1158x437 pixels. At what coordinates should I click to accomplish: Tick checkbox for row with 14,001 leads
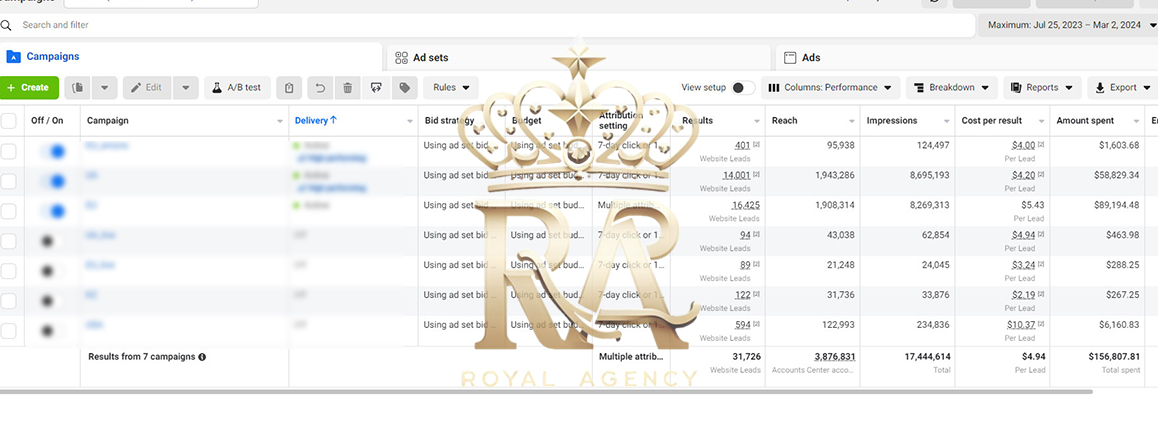(x=8, y=181)
